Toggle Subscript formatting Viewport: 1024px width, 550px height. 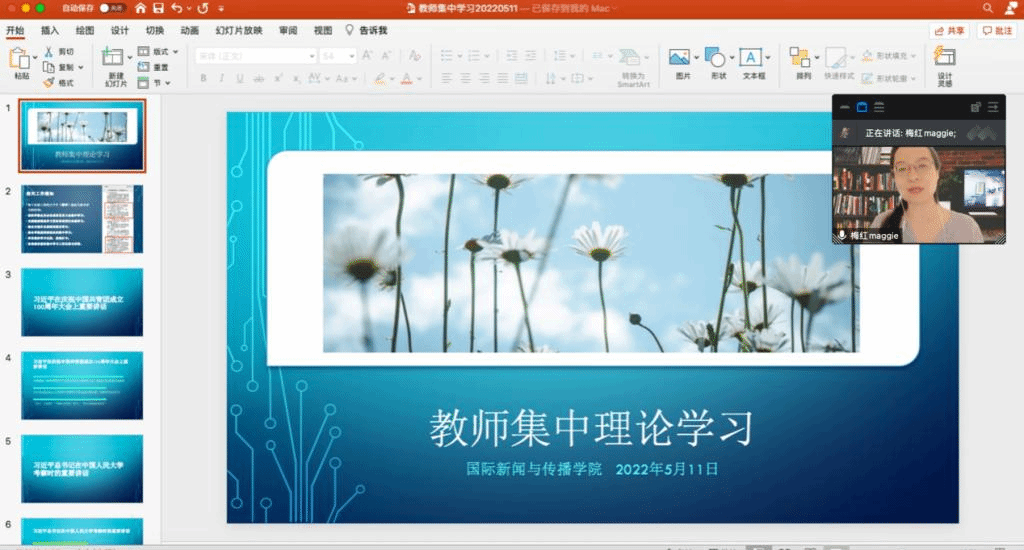296,78
